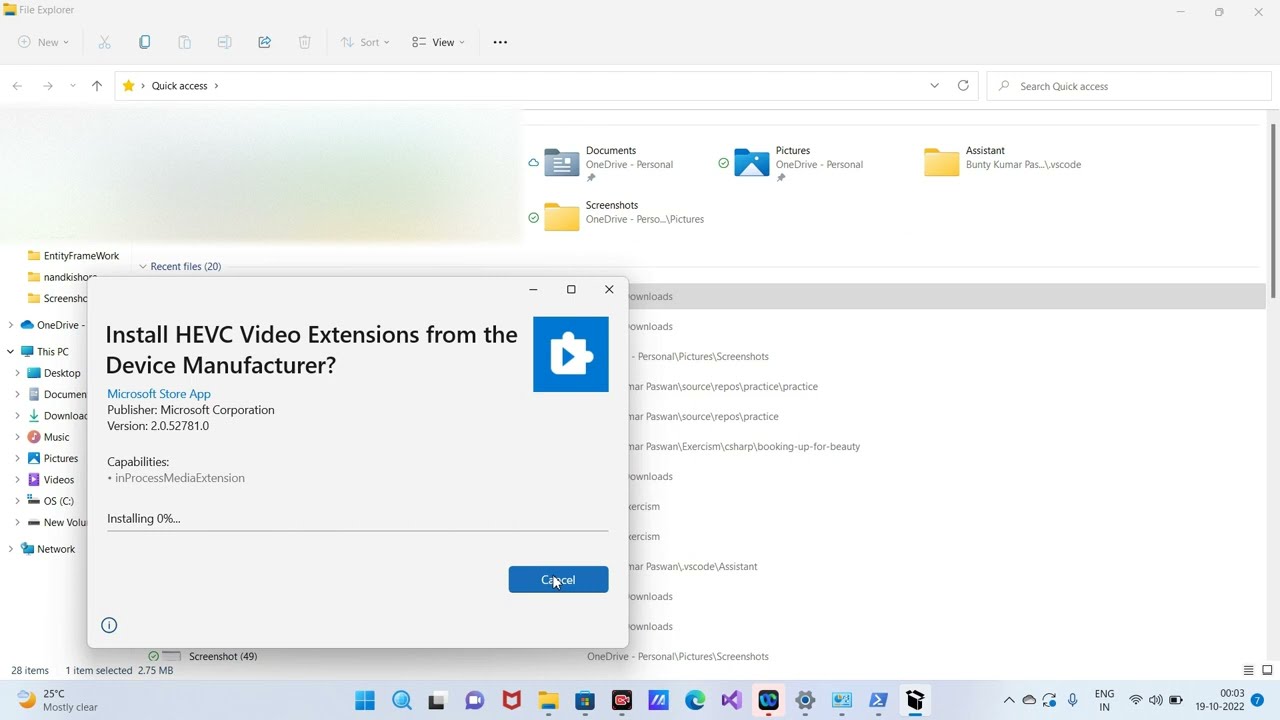The height and width of the screenshot is (720, 1280).
Task: Open the Windows Start menu
Action: coord(365,701)
